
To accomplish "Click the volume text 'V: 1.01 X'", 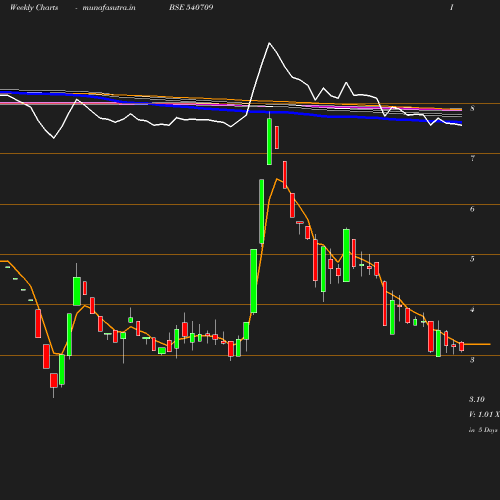I will click(484, 414).
